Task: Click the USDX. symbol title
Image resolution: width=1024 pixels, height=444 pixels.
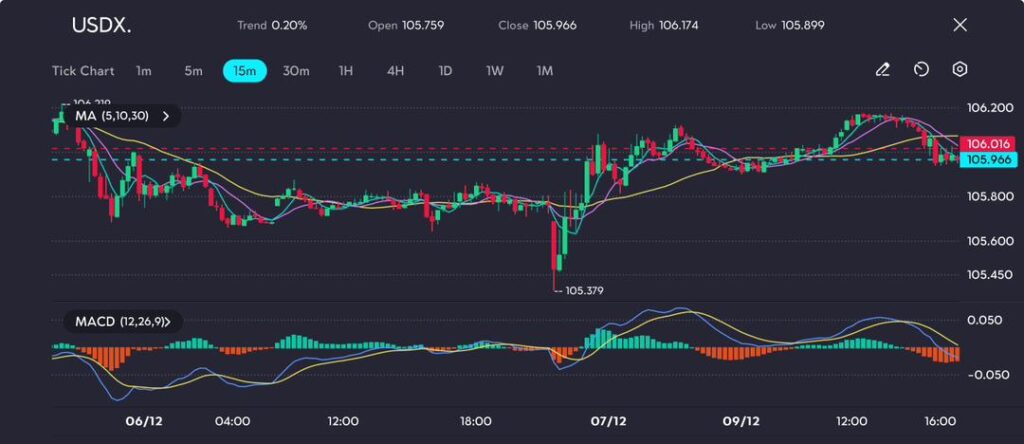Action: [98, 25]
